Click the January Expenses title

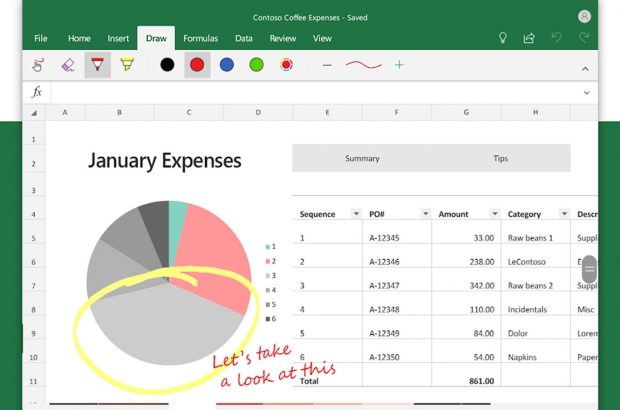pyautogui.click(x=164, y=161)
